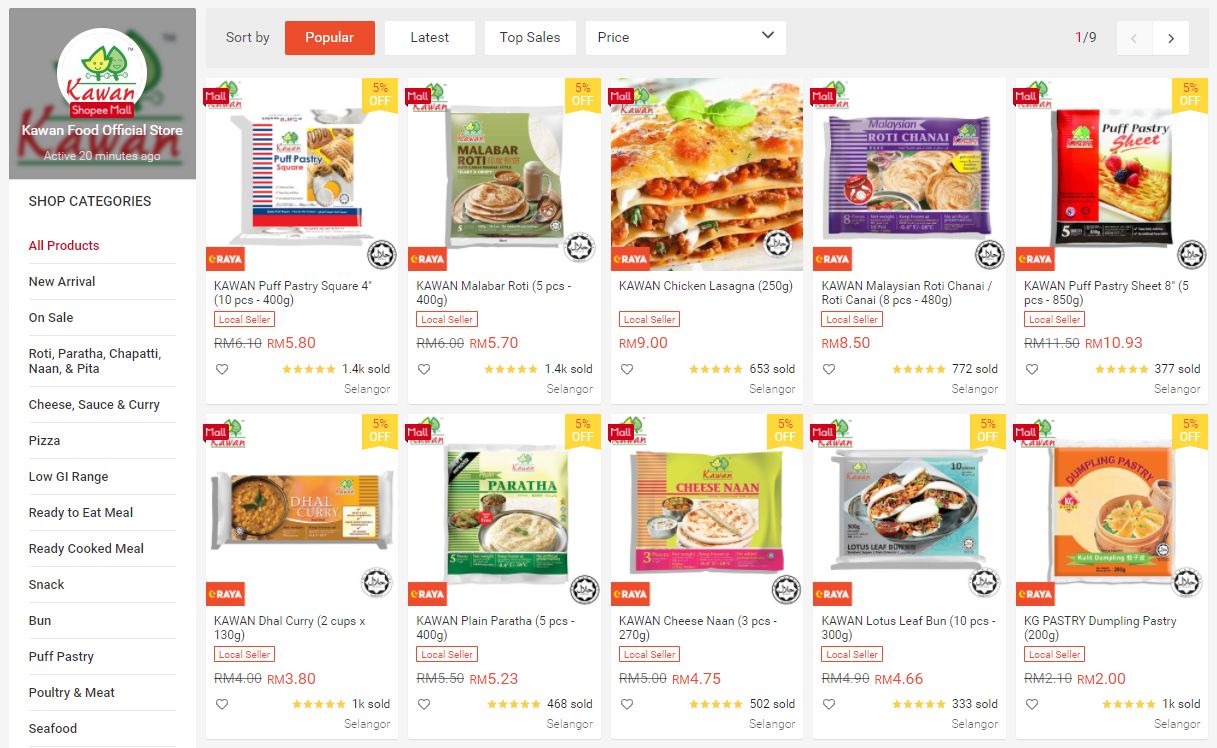The width and height of the screenshot is (1217, 748).
Task: Go to next page with right arrow
Action: (1171, 38)
